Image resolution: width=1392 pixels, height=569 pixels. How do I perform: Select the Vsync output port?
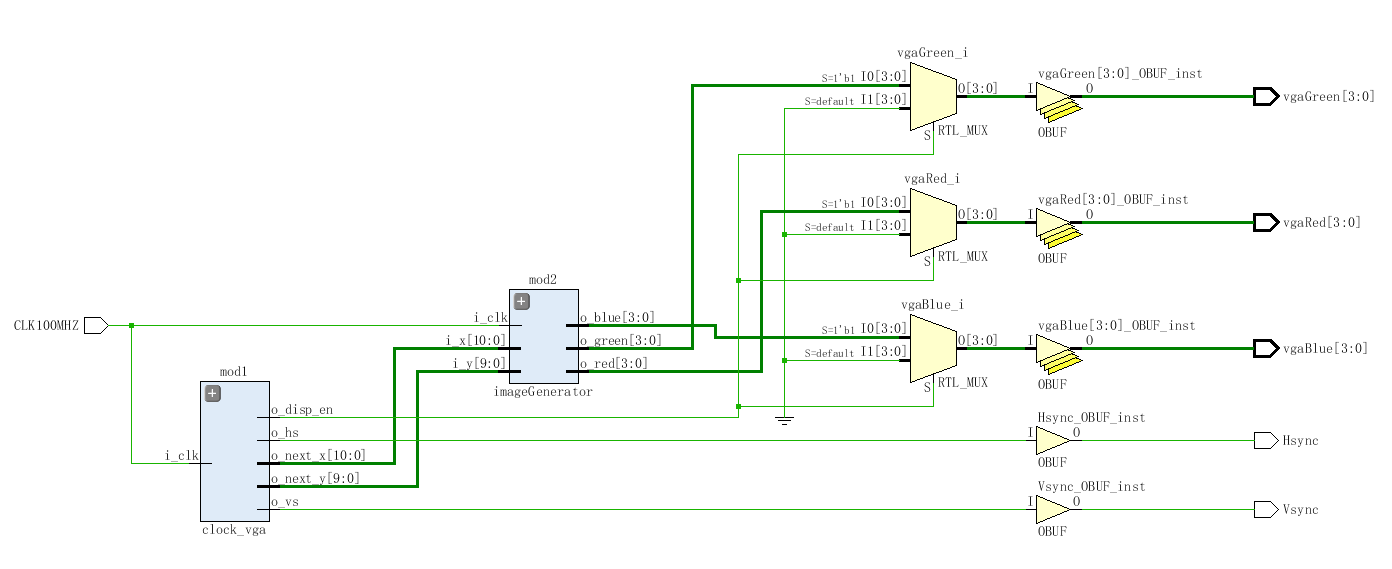(x=1266, y=510)
